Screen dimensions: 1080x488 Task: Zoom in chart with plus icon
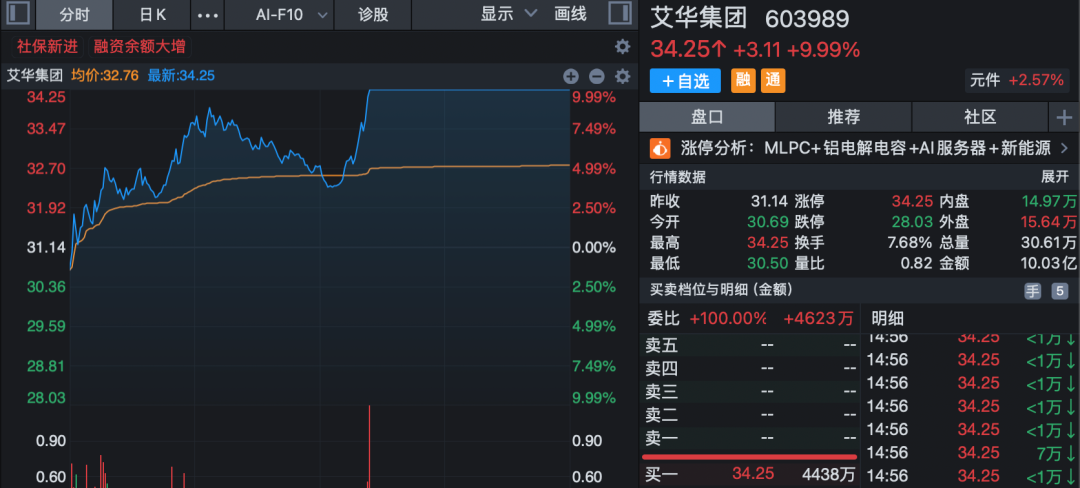[571, 76]
